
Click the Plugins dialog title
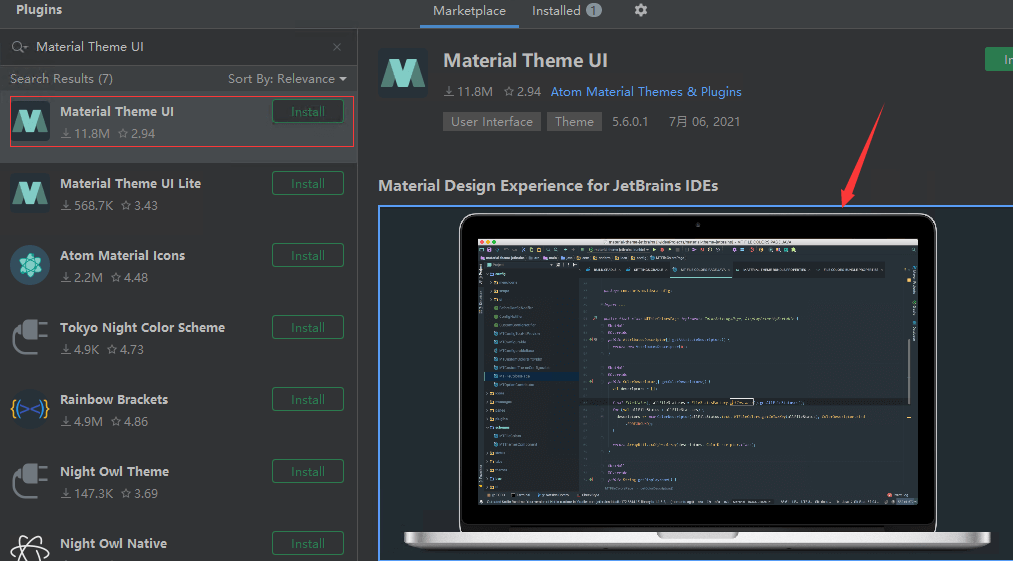point(39,10)
